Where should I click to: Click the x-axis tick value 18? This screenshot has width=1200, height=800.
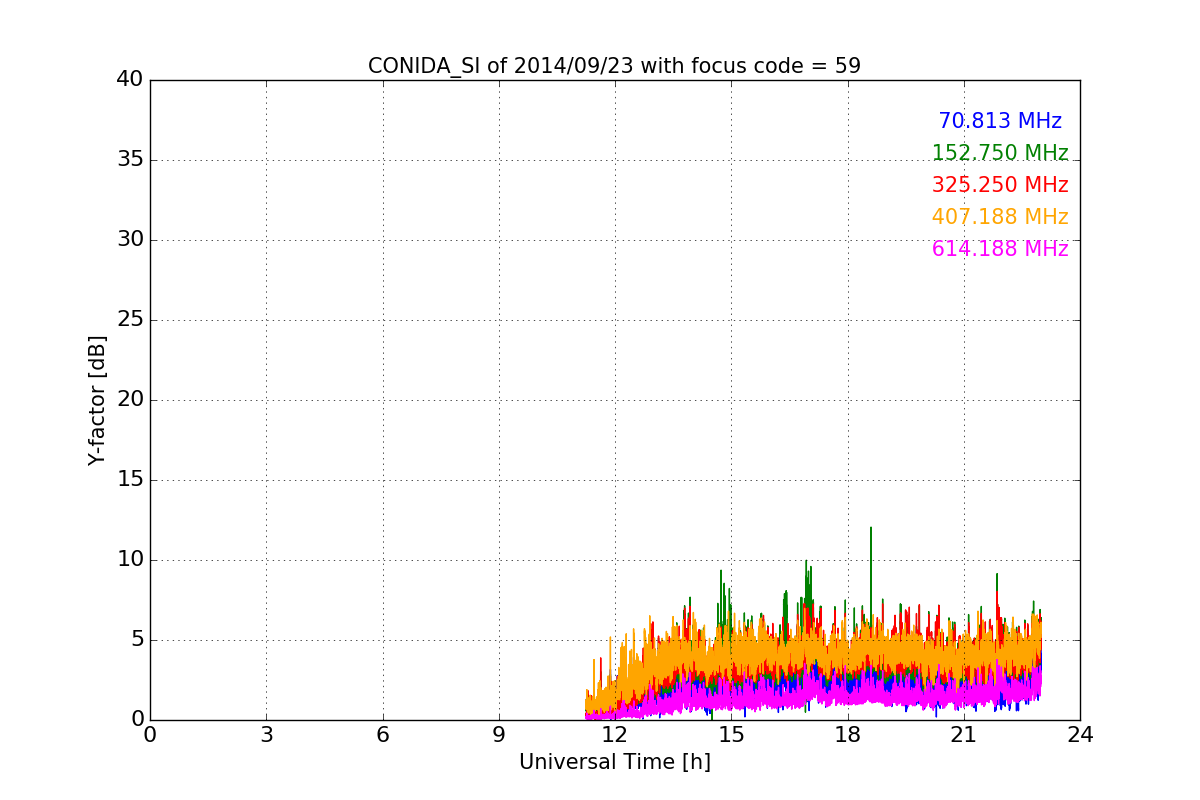[848, 735]
